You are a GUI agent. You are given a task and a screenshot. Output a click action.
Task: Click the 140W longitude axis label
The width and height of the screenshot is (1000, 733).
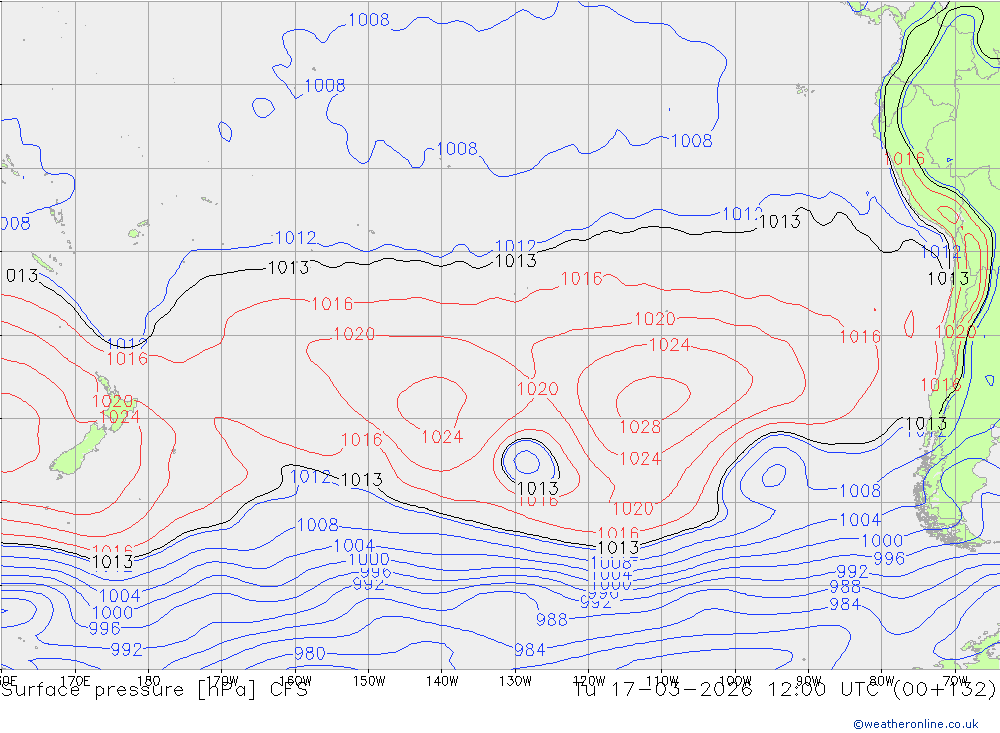click(442, 681)
